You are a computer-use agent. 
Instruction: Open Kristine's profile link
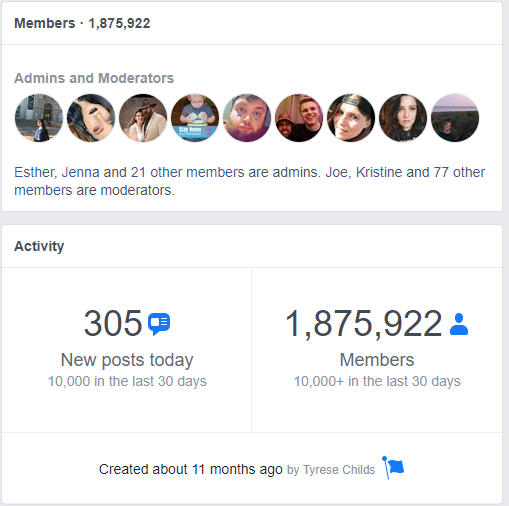click(x=379, y=172)
